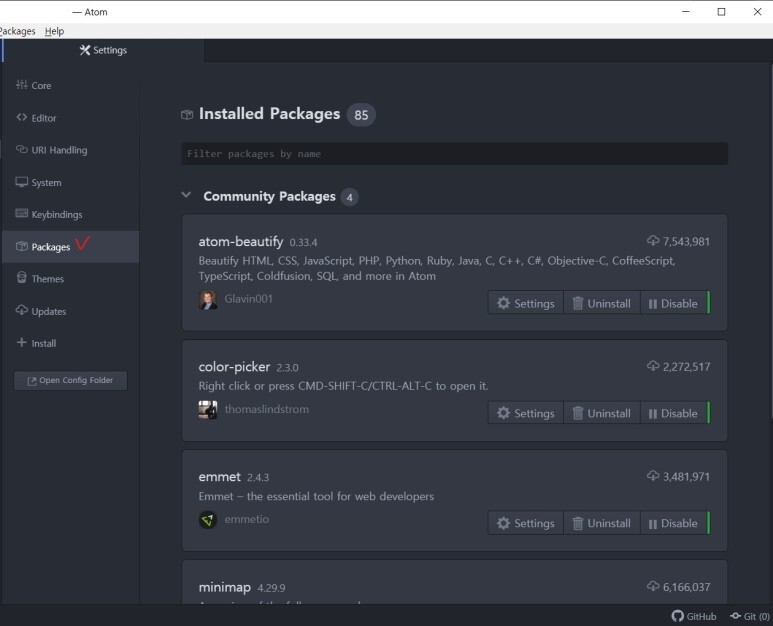Click the 2,272,517 download count

coord(686,367)
